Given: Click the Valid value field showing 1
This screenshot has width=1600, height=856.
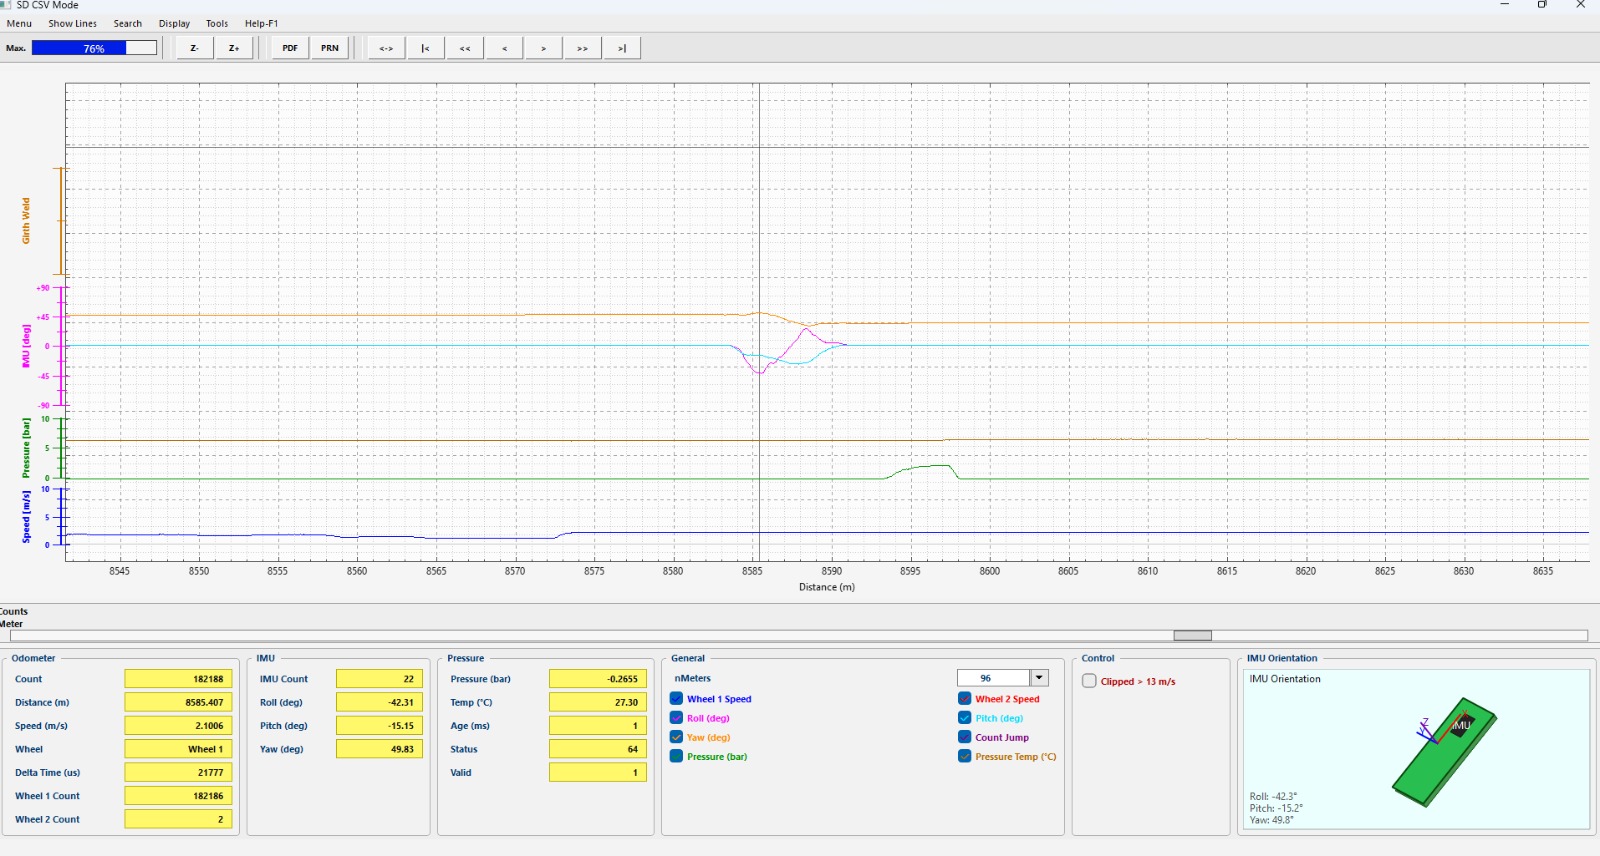Looking at the screenshot, I should pos(598,772).
